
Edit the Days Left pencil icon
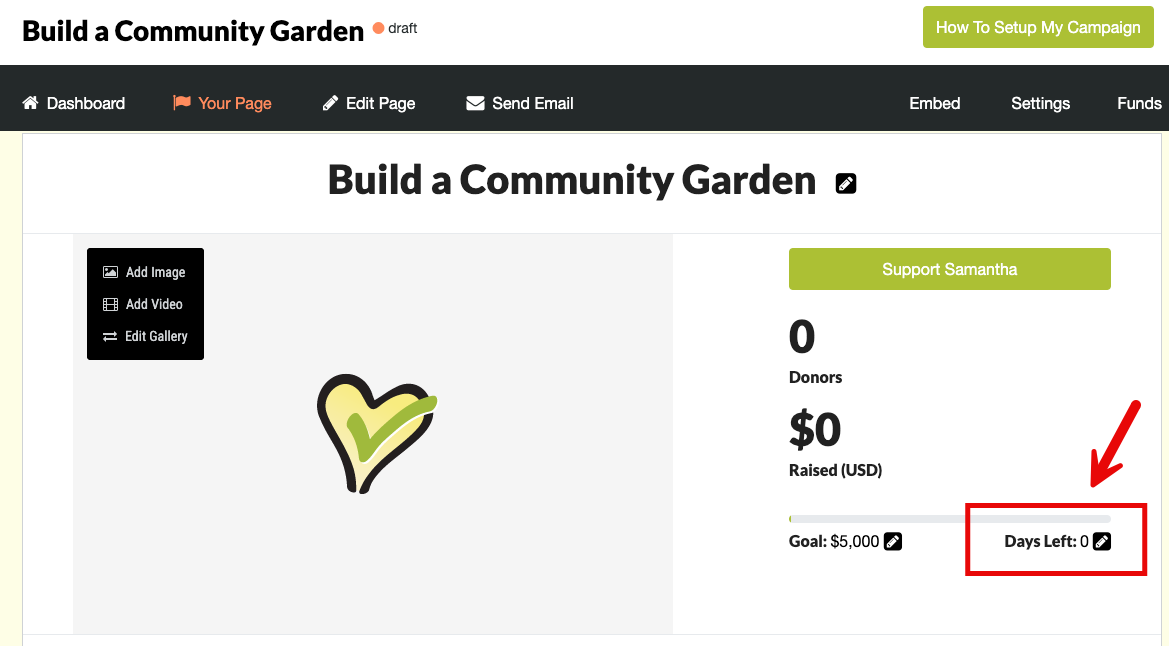click(x=1102, y=542)
